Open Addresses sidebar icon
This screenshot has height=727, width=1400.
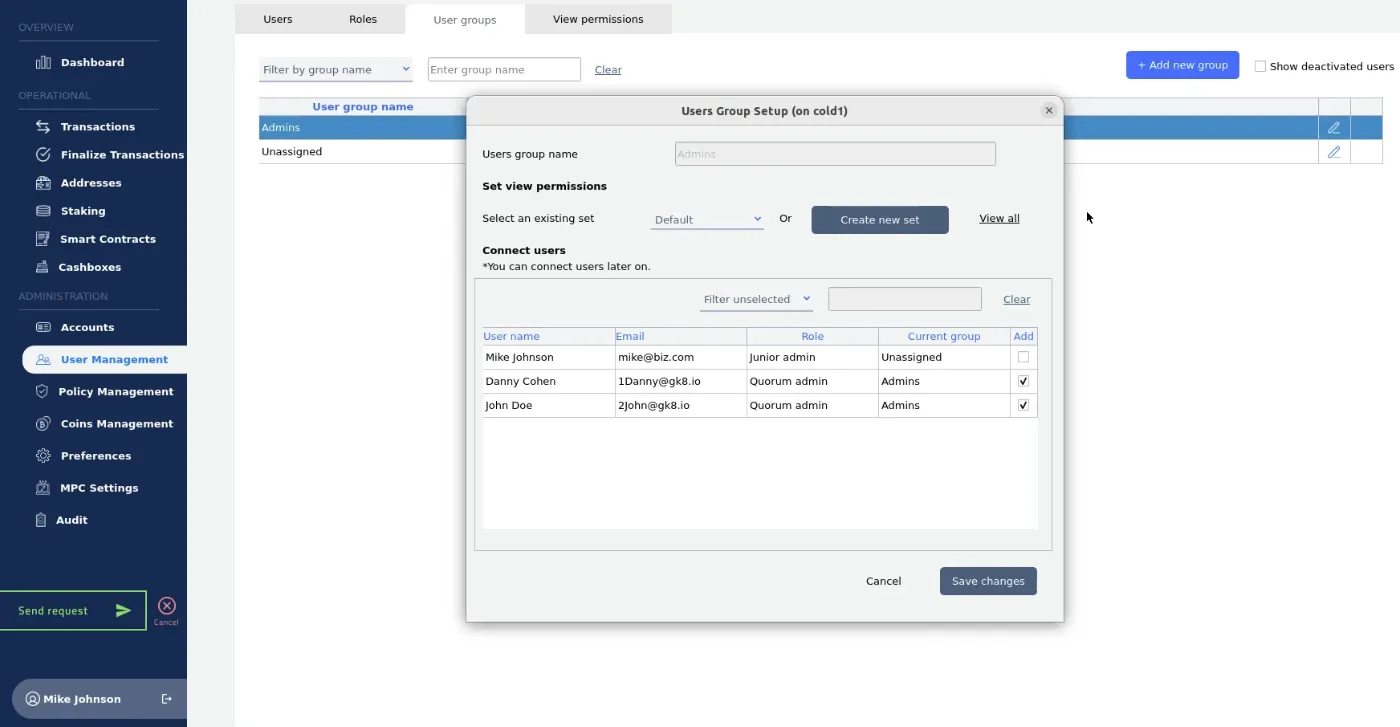(x=43, y=183)
